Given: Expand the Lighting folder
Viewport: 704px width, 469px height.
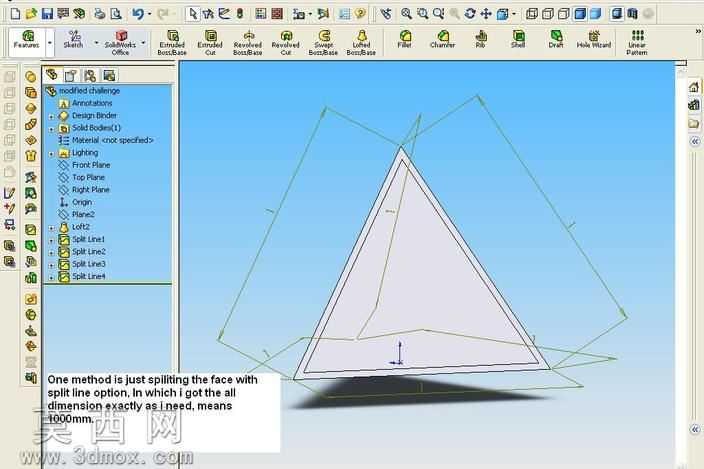Looking at the screenshot, I should (x=51, y=153).
